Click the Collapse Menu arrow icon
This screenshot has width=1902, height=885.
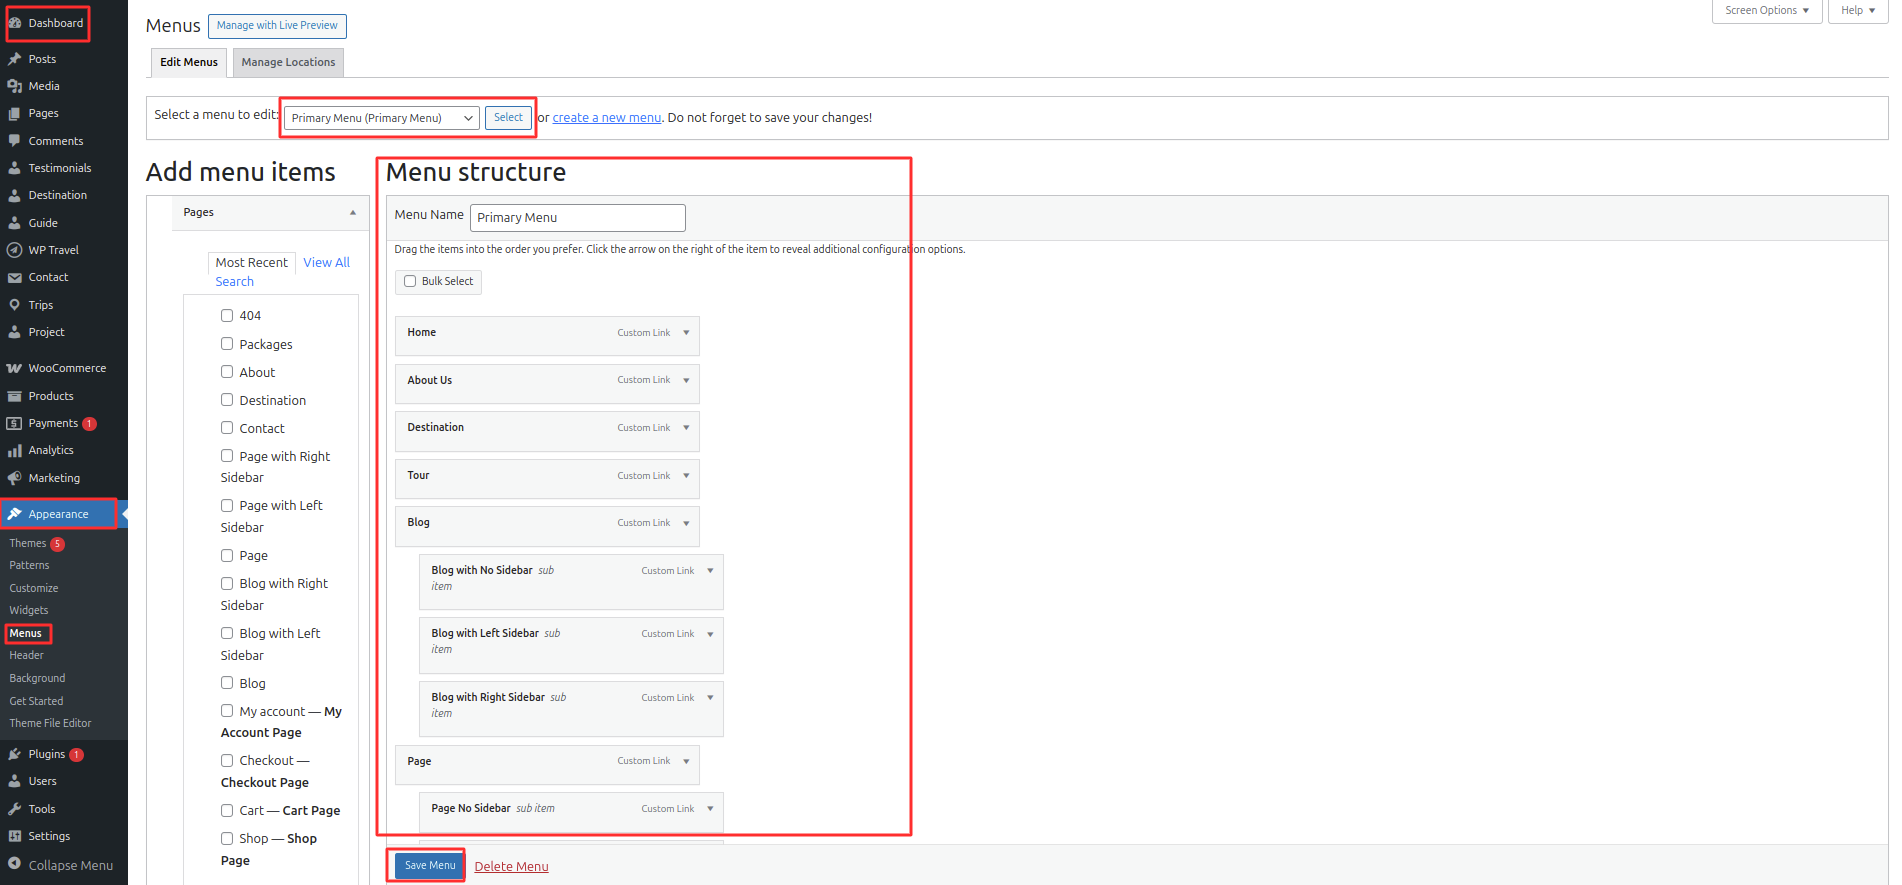15,864
